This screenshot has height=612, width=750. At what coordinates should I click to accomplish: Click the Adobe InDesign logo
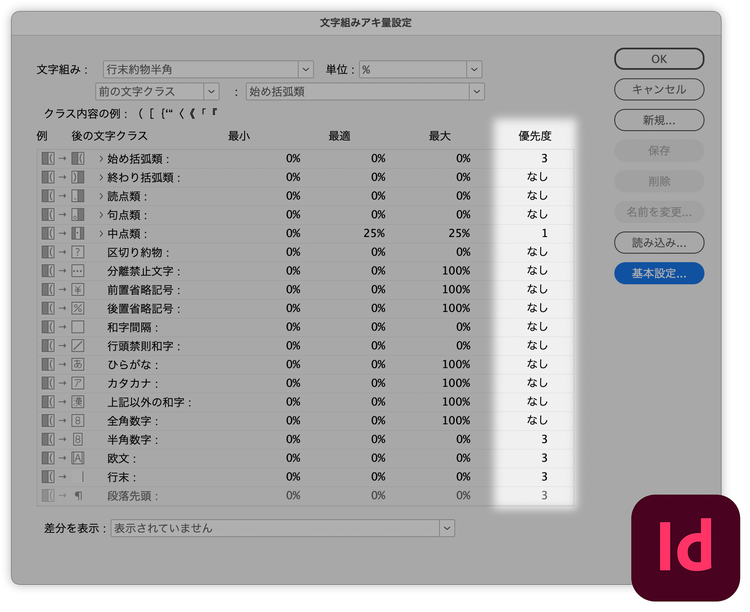pyautogui.click(x=685, y=548)
